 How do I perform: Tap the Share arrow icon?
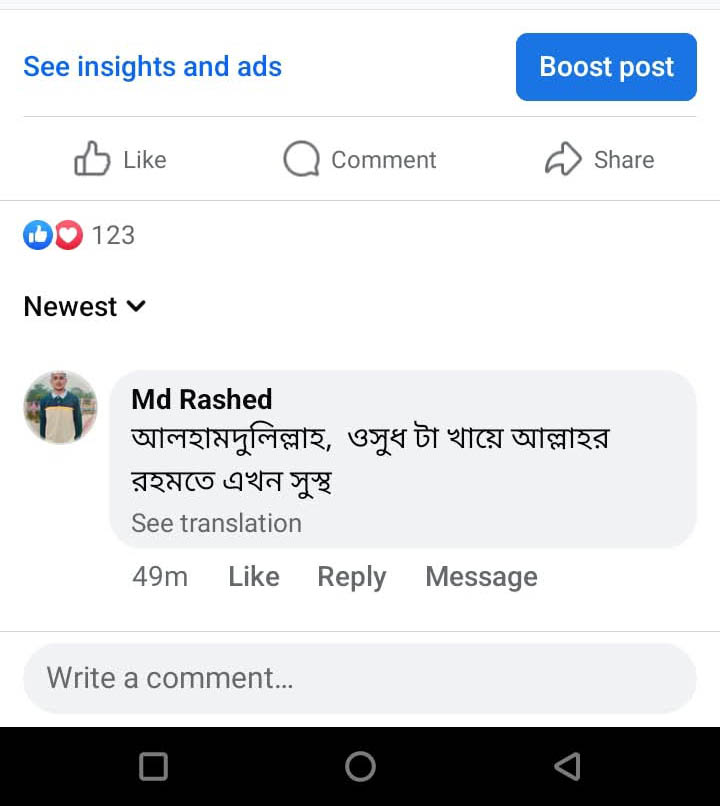563,159
